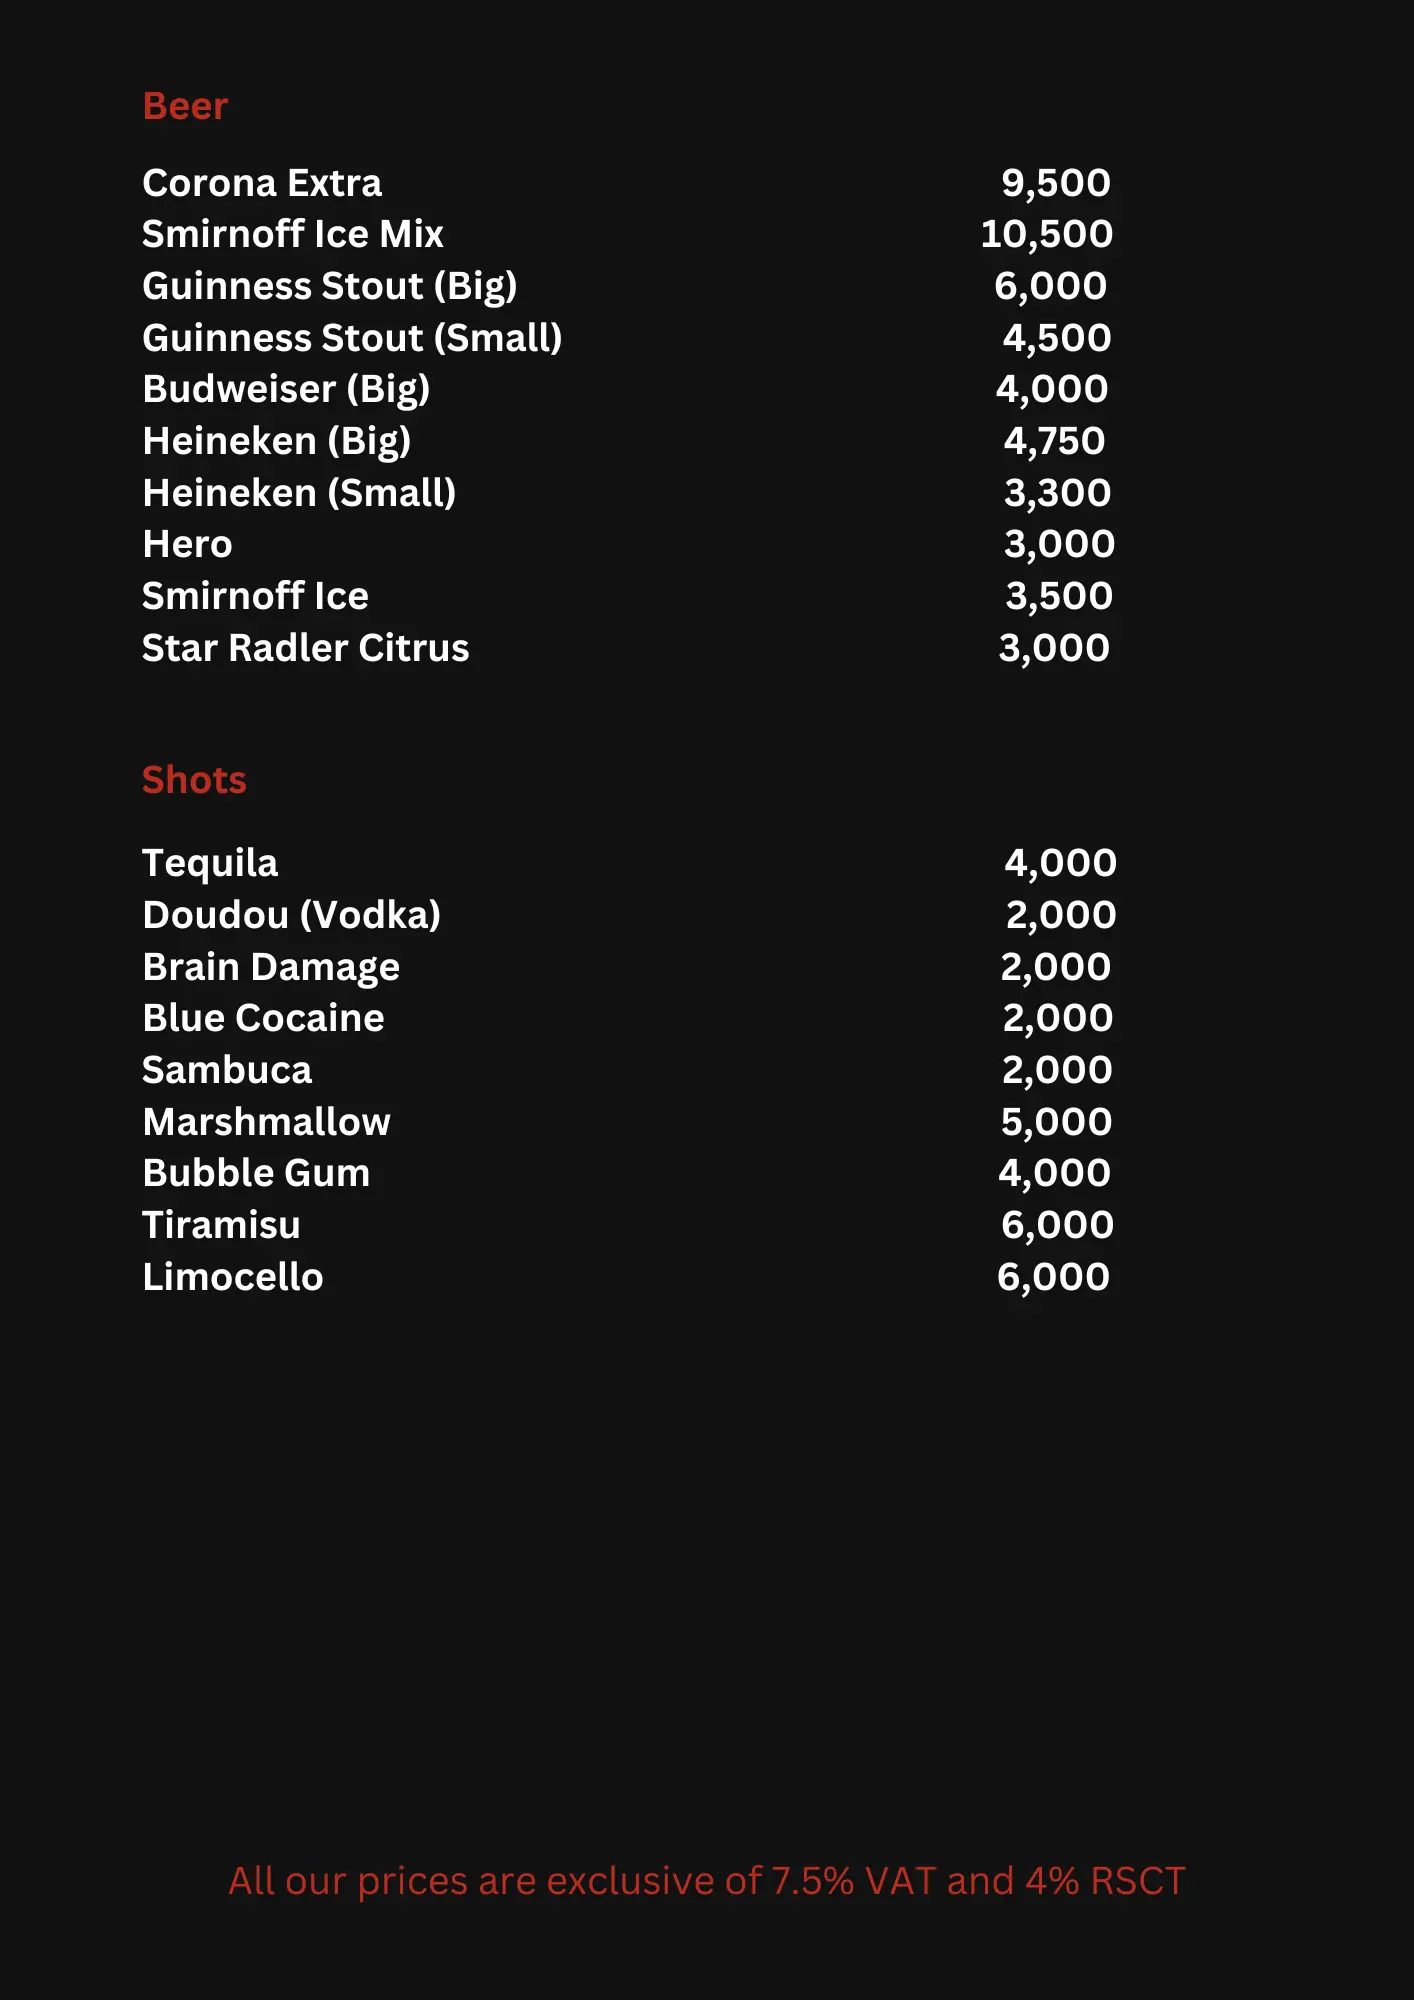Click the Guinness Stout (Small) price 4,500

coord(1056,338)
